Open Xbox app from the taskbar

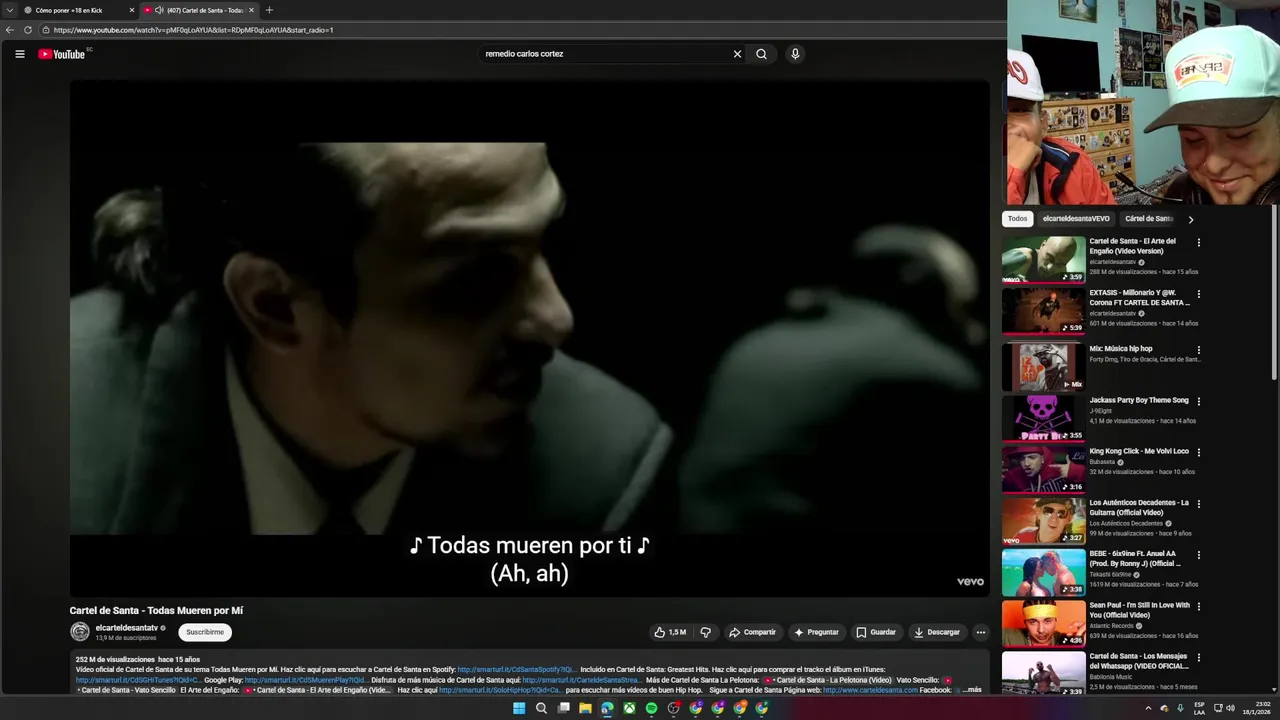coord(629,708)
